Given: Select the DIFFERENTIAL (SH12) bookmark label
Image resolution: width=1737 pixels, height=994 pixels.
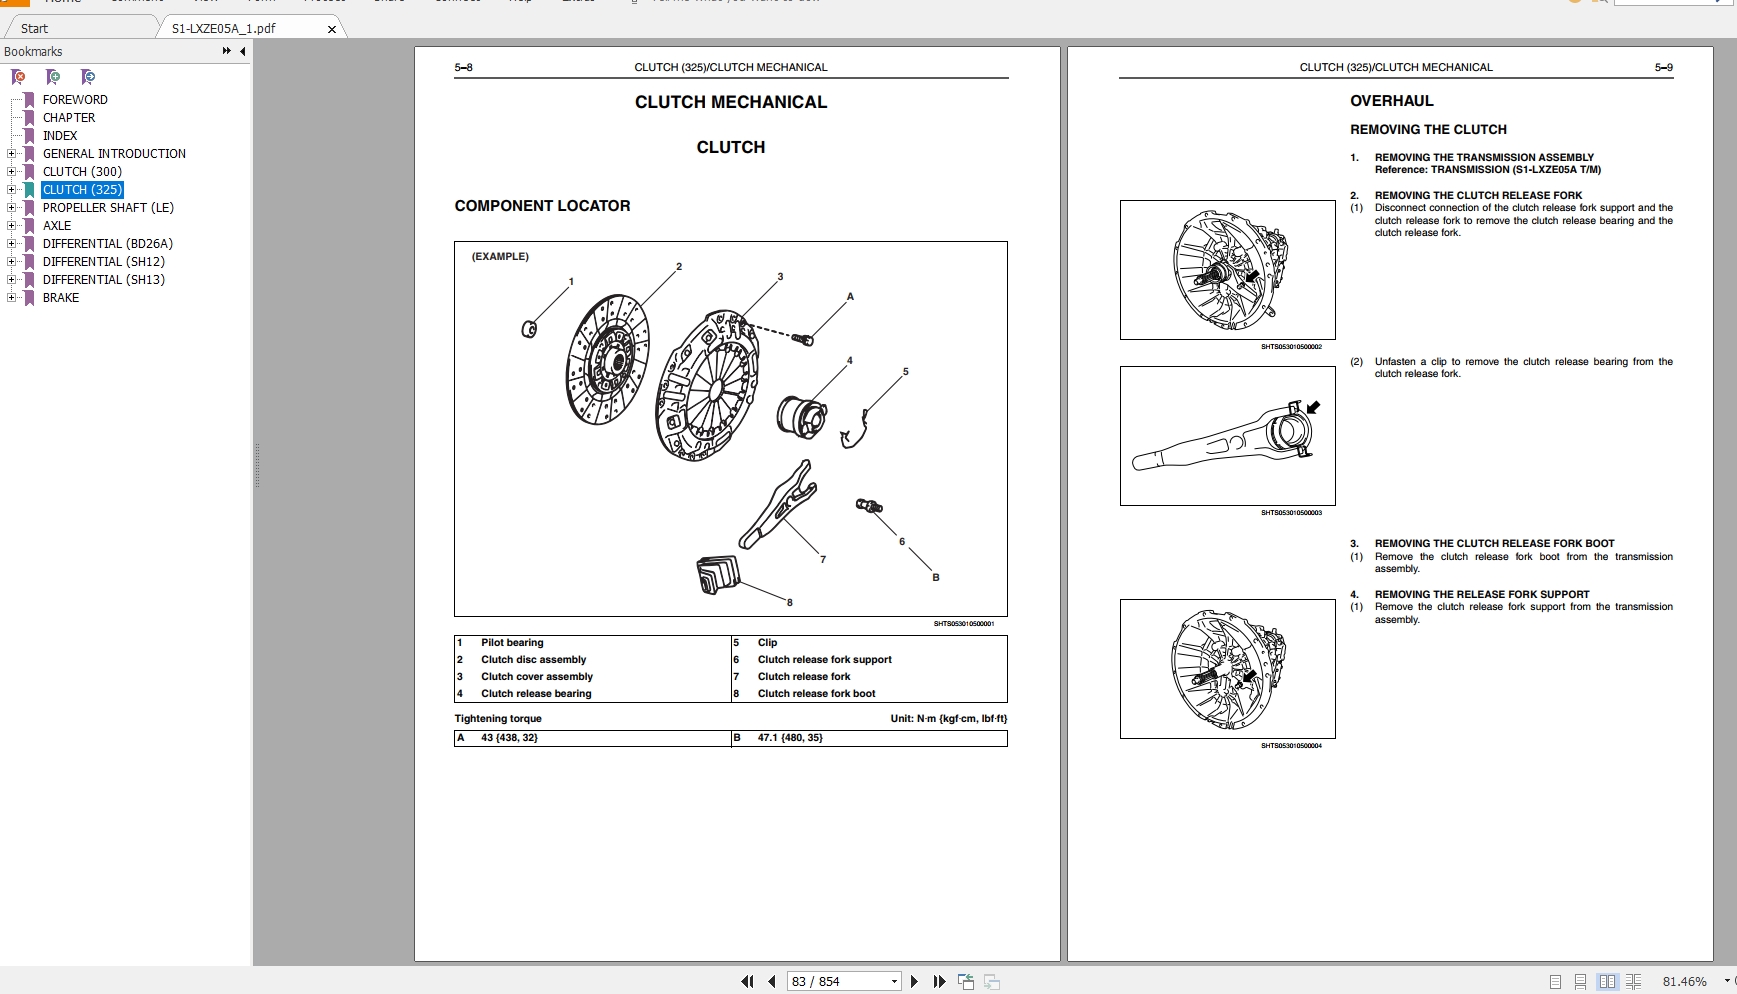Looking at the screenshot, I should click(104, 262).
